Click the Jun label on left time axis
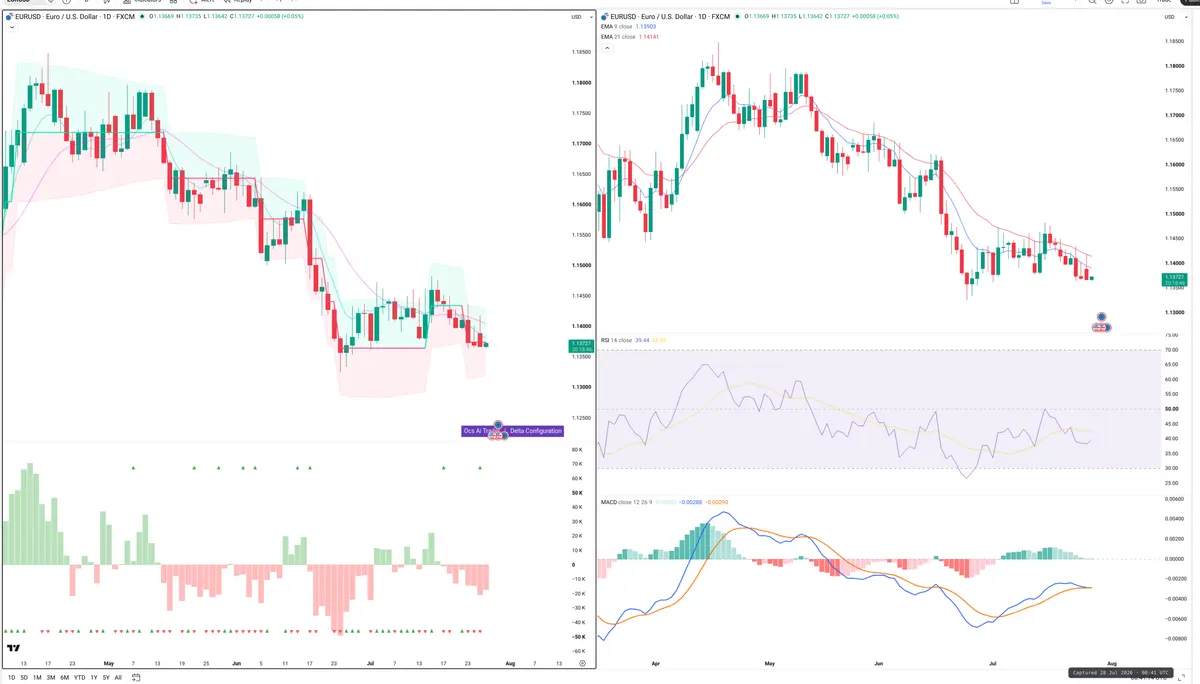 (236, 663)
